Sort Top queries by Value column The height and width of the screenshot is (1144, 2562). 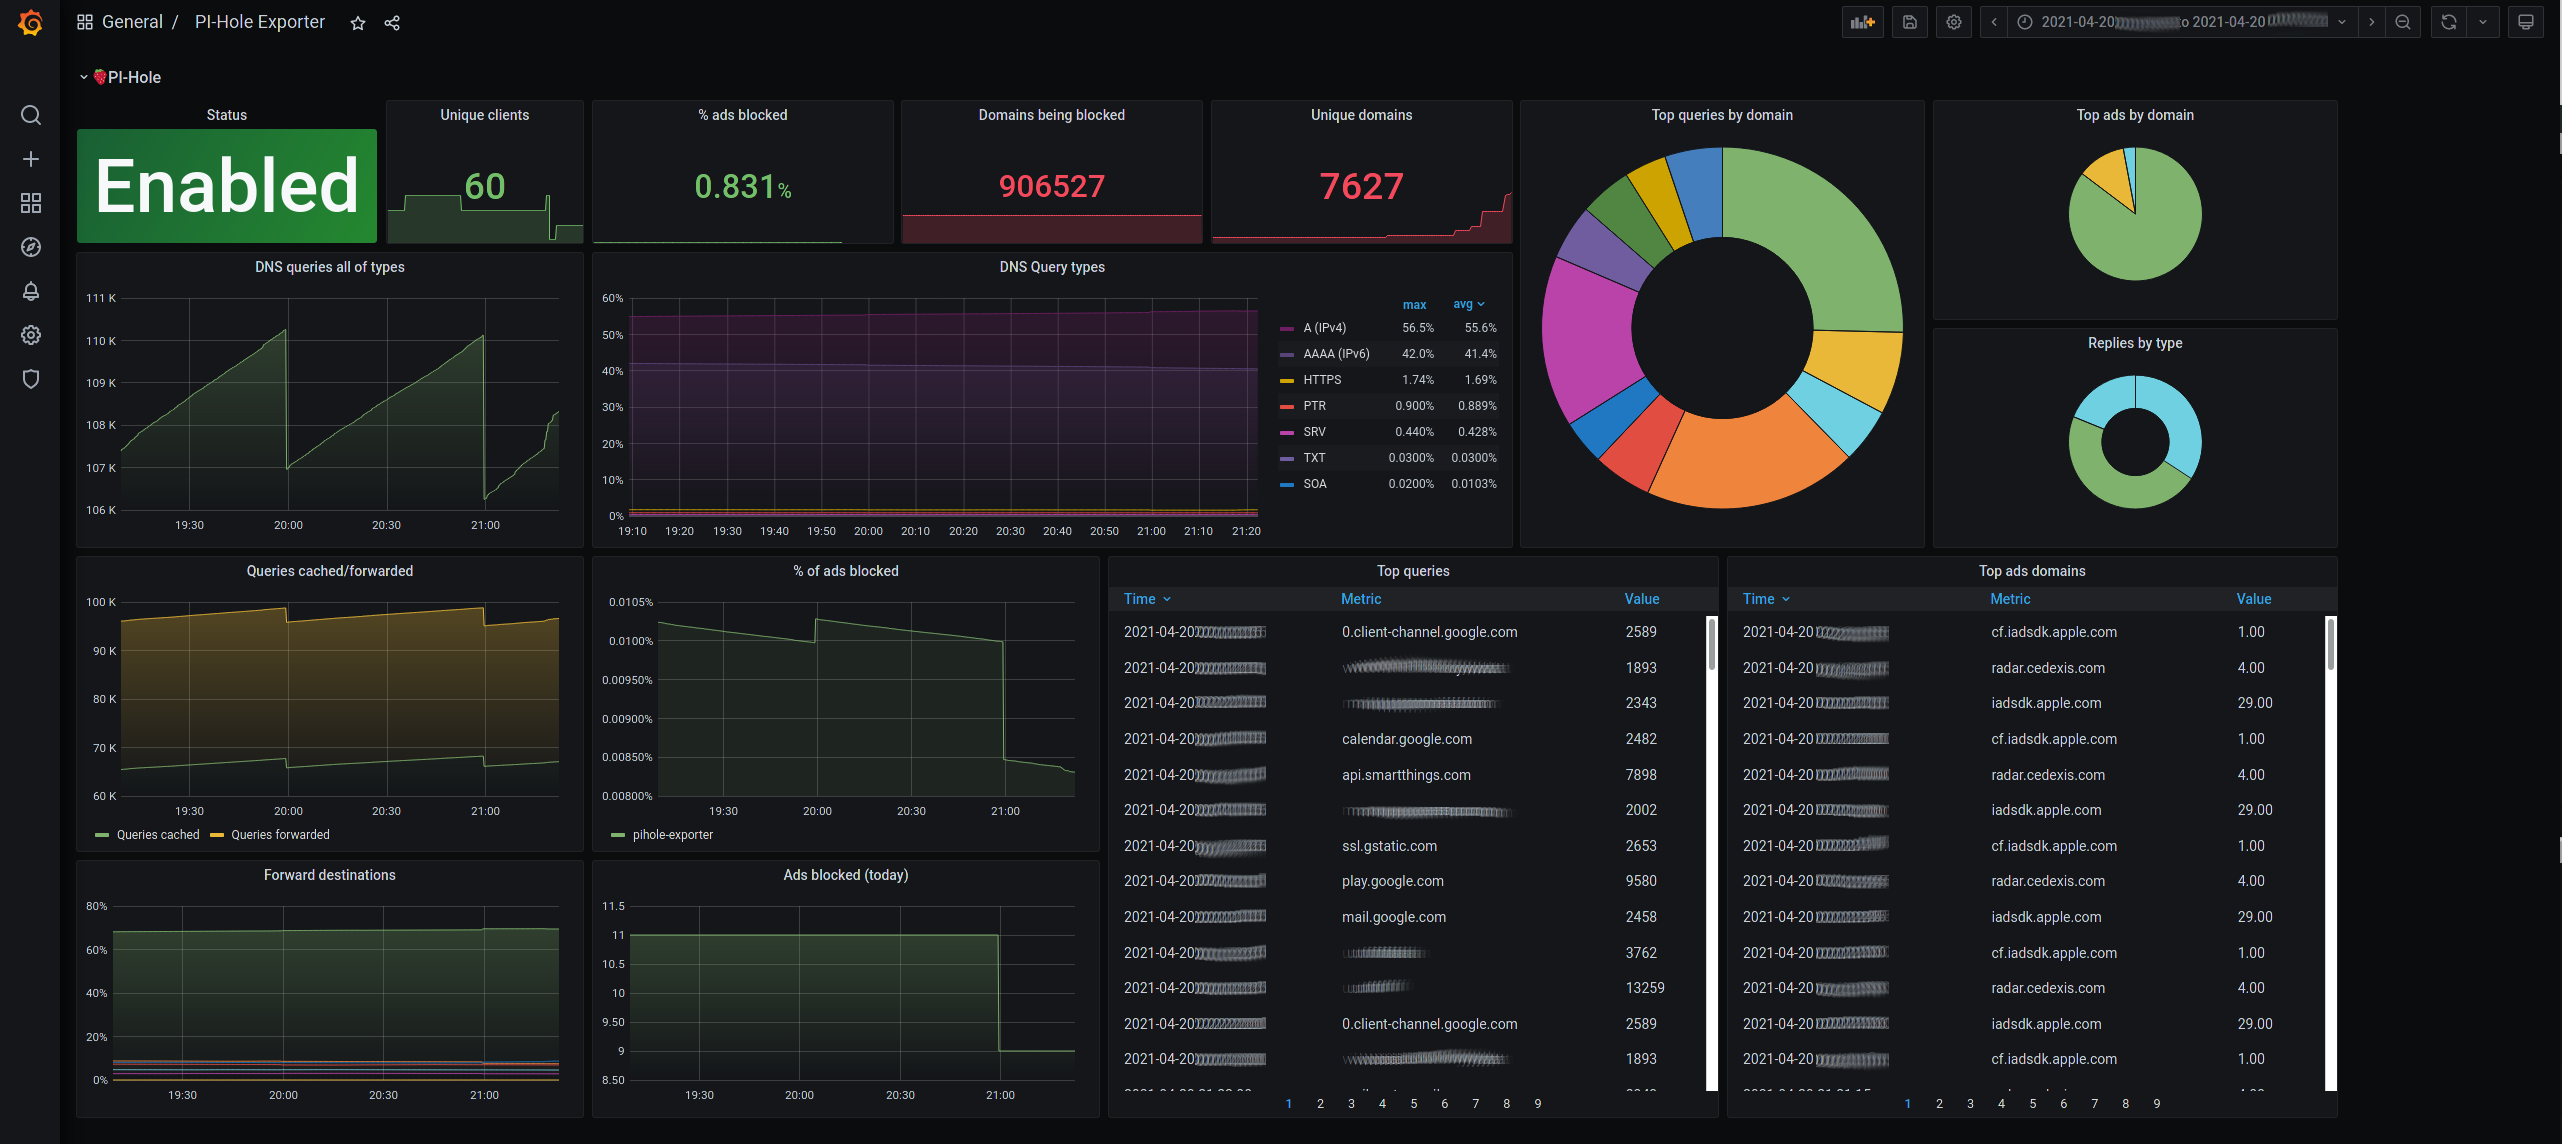tap(1641, 599)
